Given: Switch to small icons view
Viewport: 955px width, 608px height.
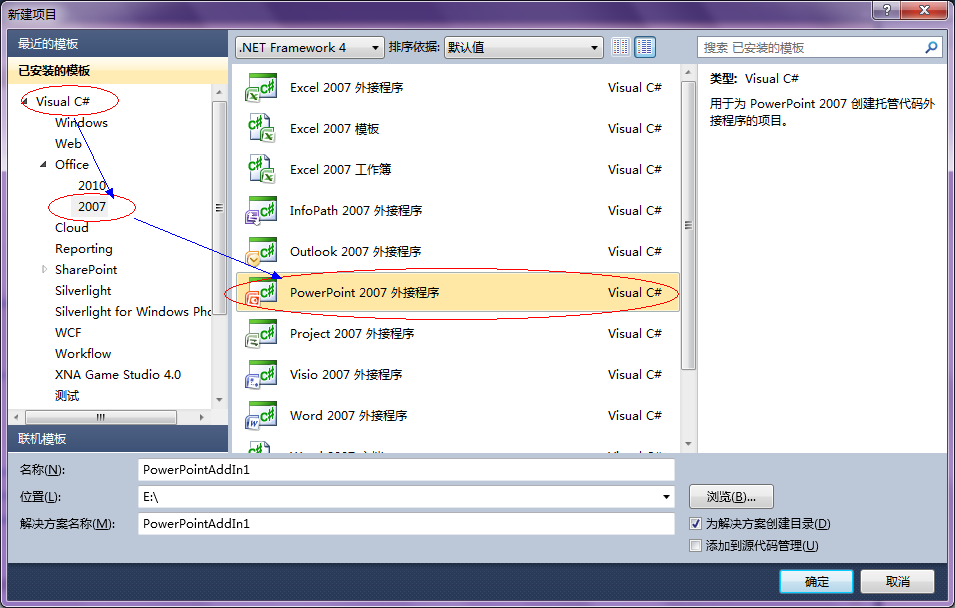Looking at the screenshot, I should [621, 47].
